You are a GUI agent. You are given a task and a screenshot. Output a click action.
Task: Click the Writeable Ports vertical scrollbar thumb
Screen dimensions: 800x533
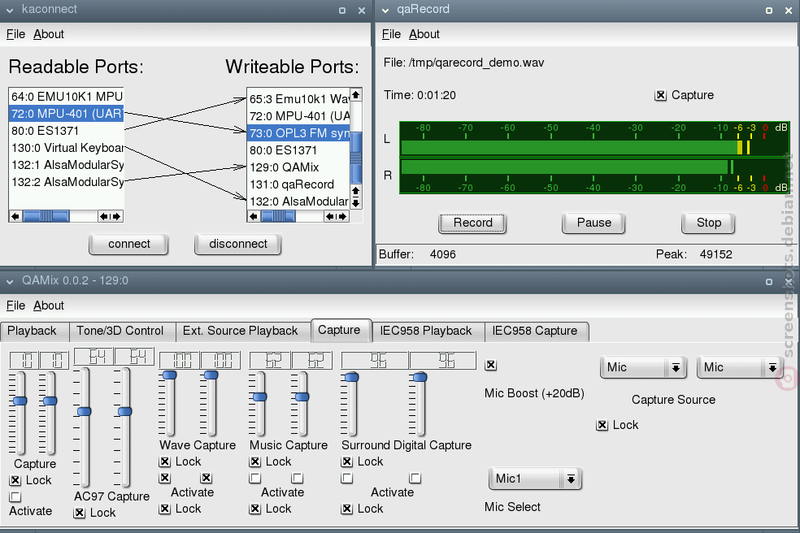(356, 157)
